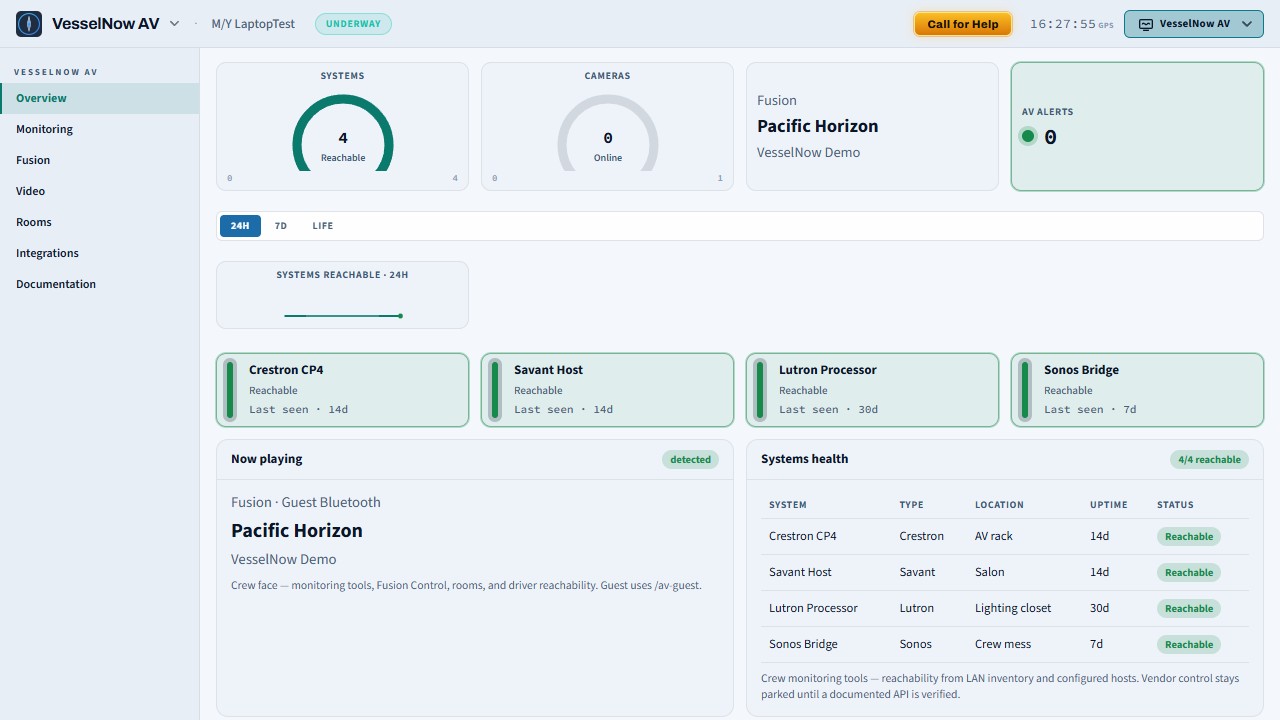Switch time range to LIFE
This screenshot has height=720, width=1280.
[x=322, y=226]
